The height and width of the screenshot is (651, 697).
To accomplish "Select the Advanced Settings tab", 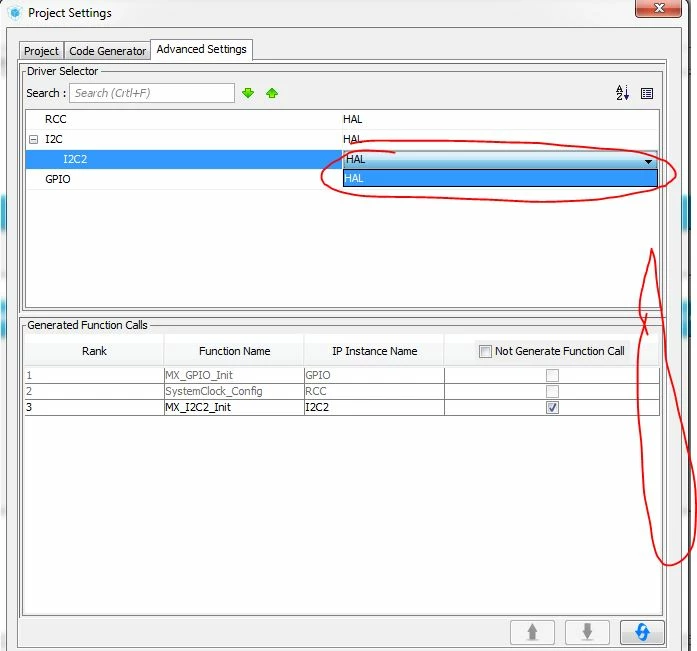I will click(x=201, y=49).
